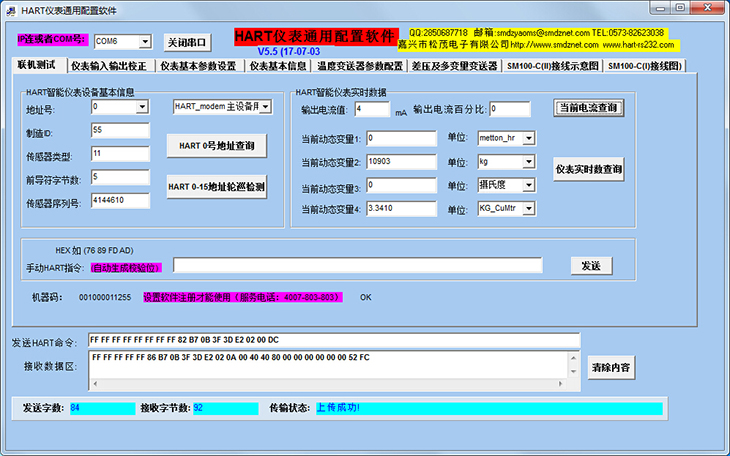Select the 温度变送器参数配置 tab

point(359,66)
